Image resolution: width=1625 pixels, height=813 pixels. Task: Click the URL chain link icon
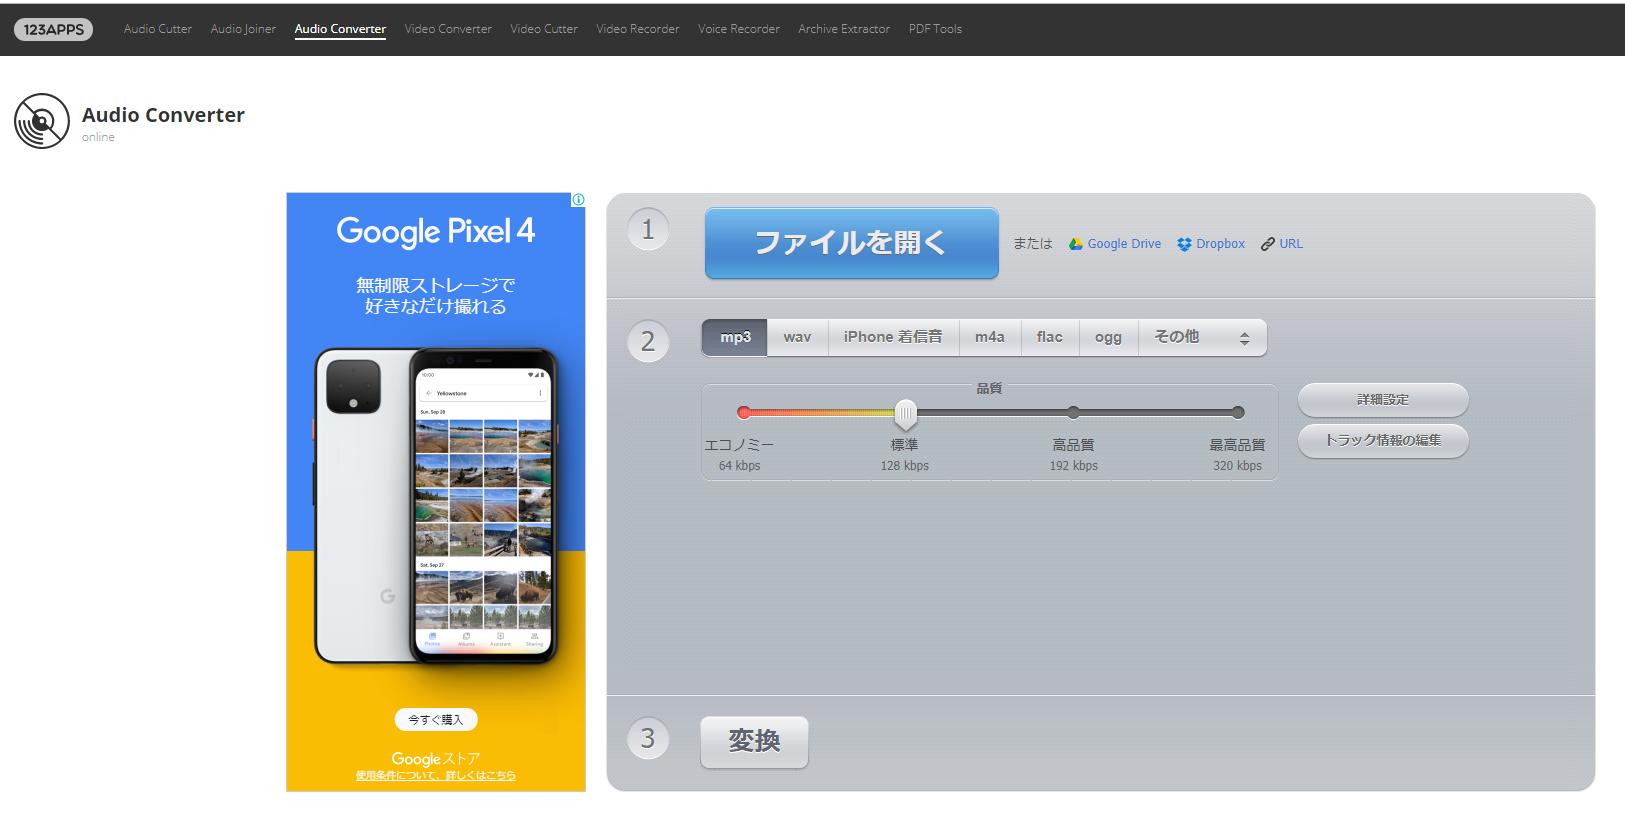(1268, 244)
